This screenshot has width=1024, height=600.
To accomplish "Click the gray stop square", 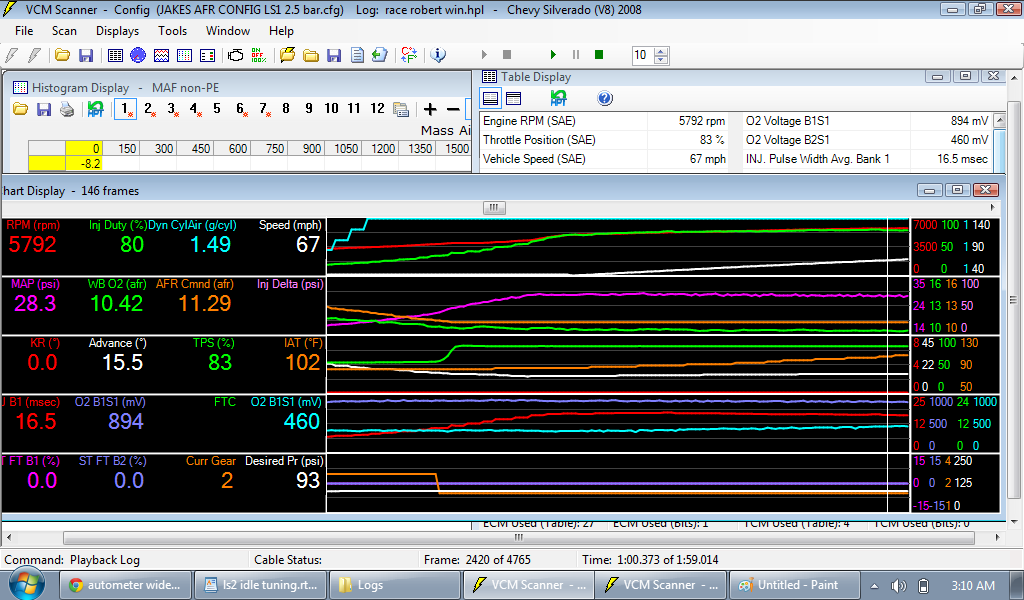I will [507, 55].
